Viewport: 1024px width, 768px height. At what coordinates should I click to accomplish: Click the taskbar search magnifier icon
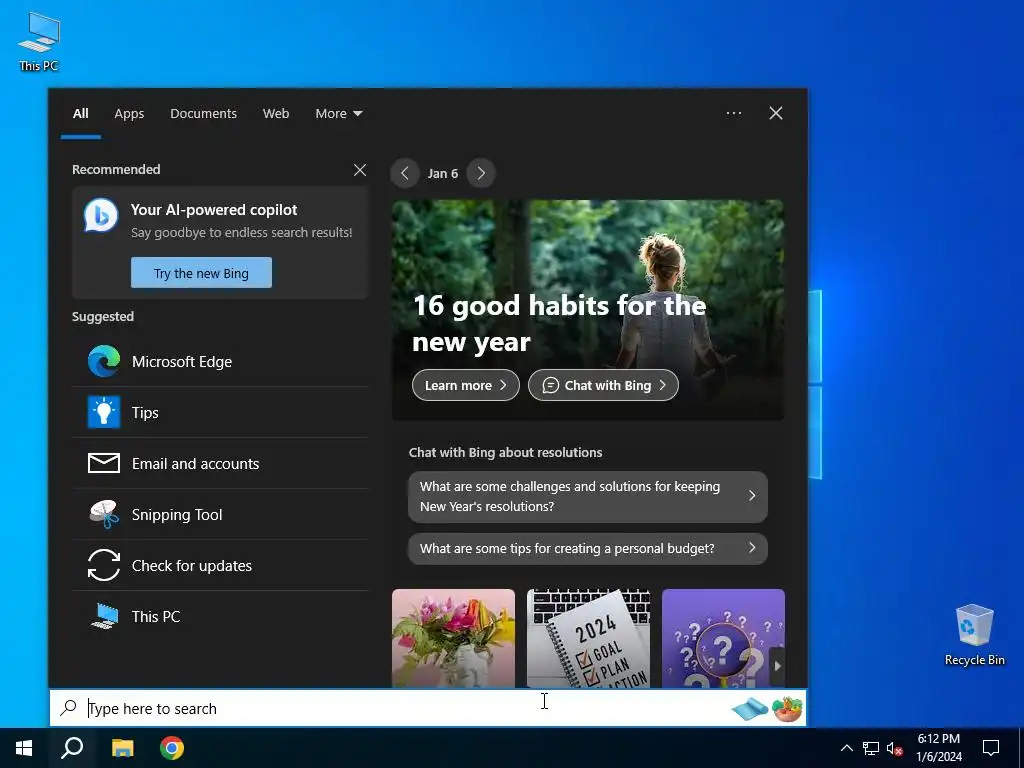(x=72, y=748)
